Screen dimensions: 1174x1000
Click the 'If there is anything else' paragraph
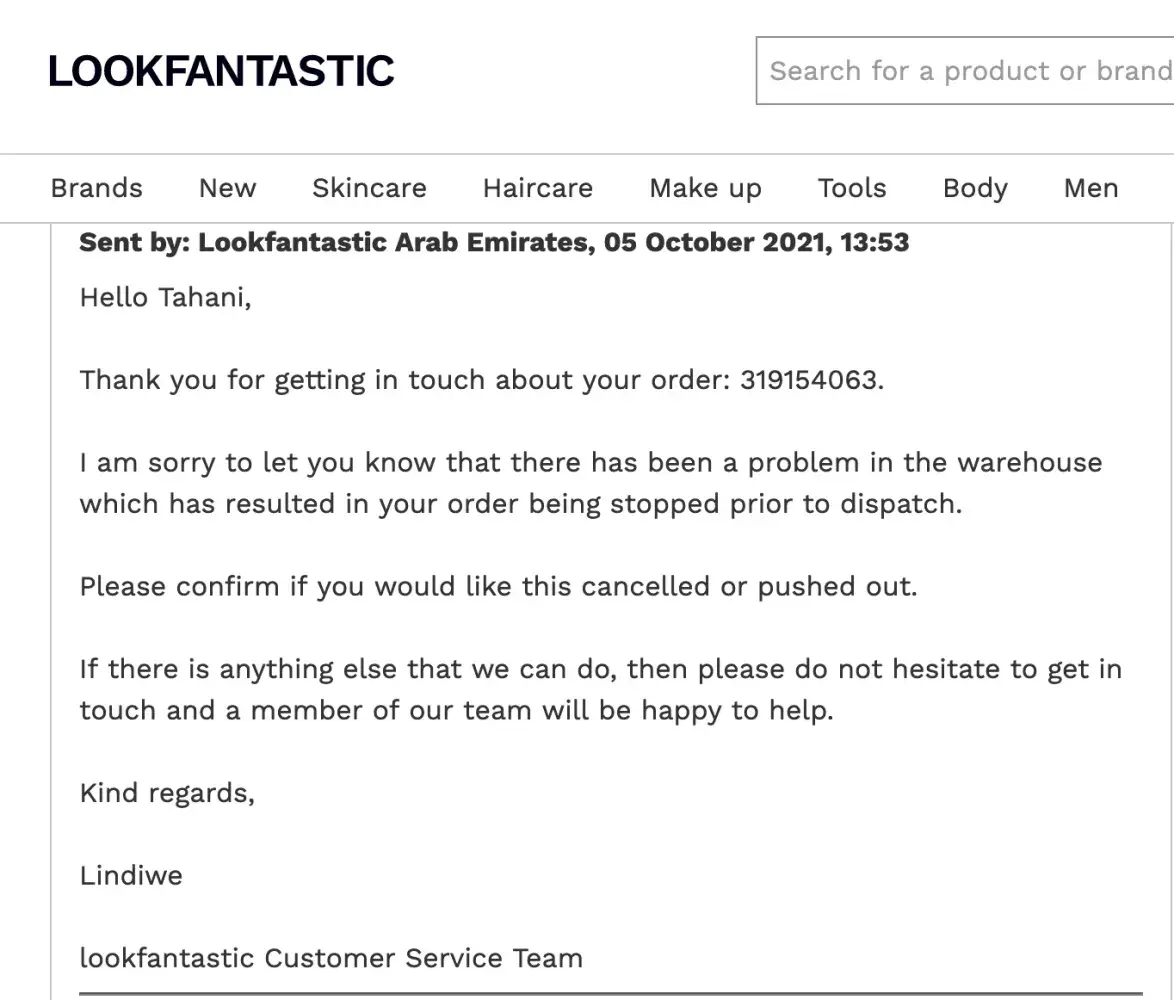(600, 689)
